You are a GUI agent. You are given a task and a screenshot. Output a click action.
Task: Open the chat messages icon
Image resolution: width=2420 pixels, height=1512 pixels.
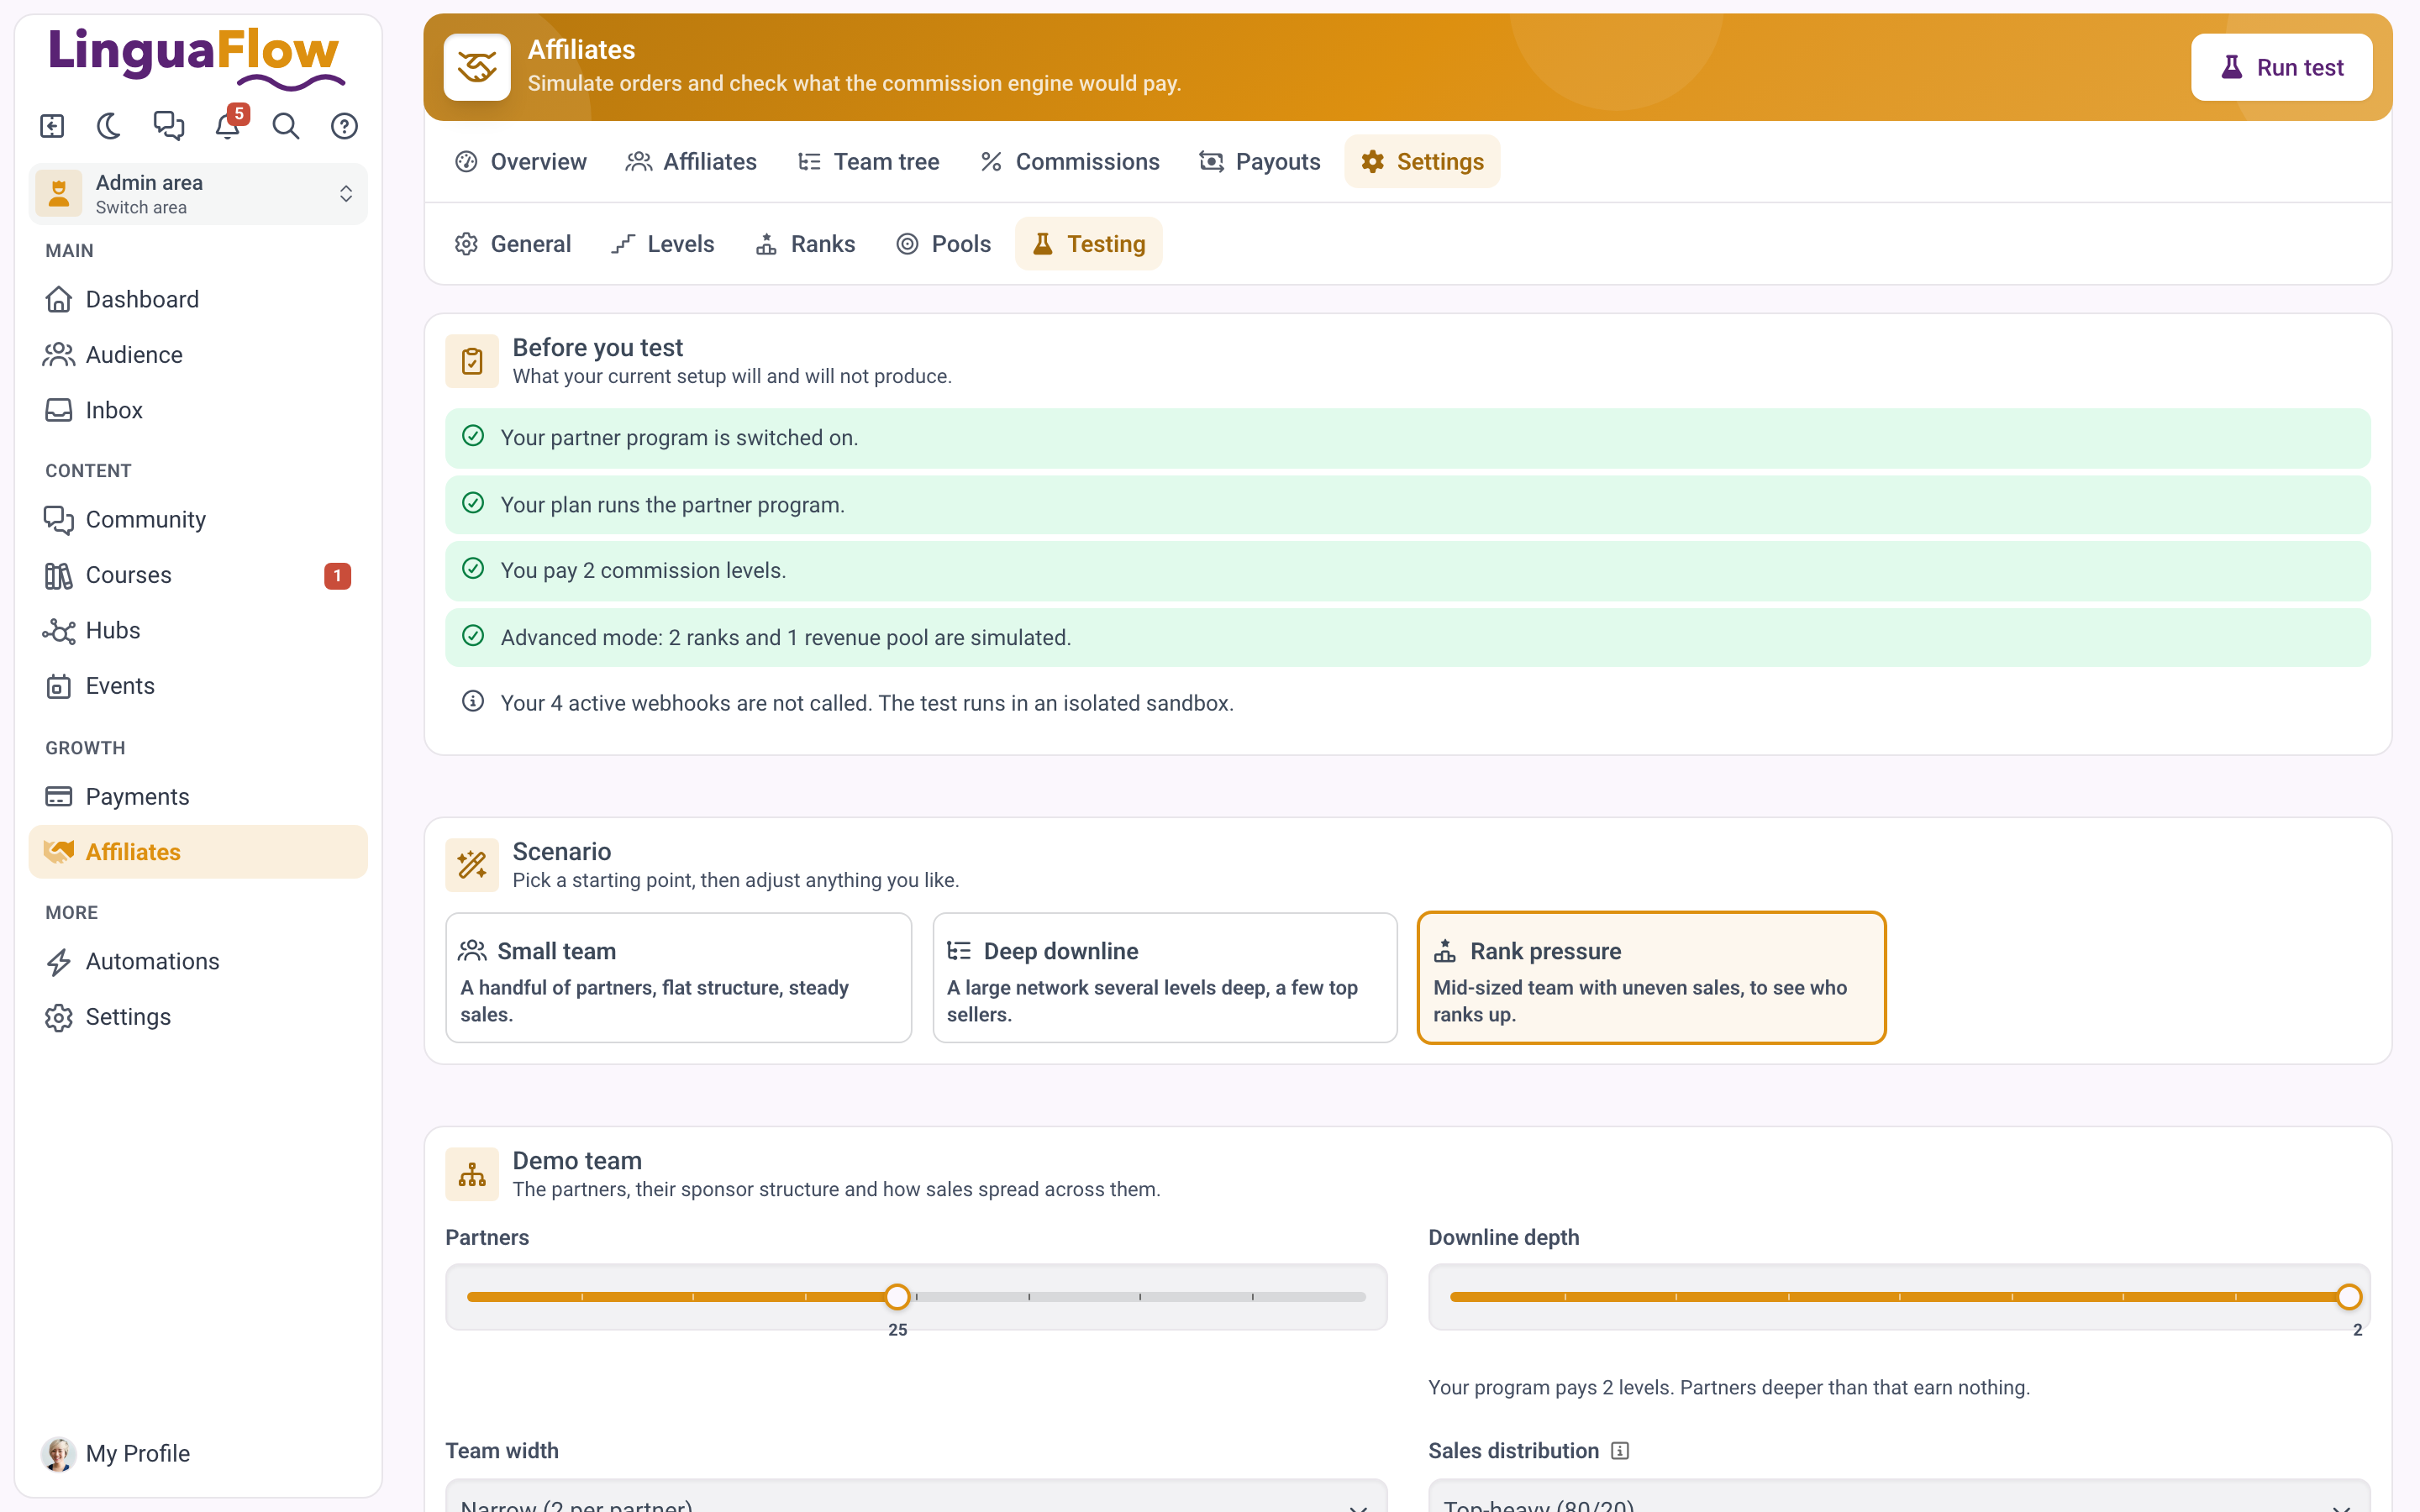point(169,126)
